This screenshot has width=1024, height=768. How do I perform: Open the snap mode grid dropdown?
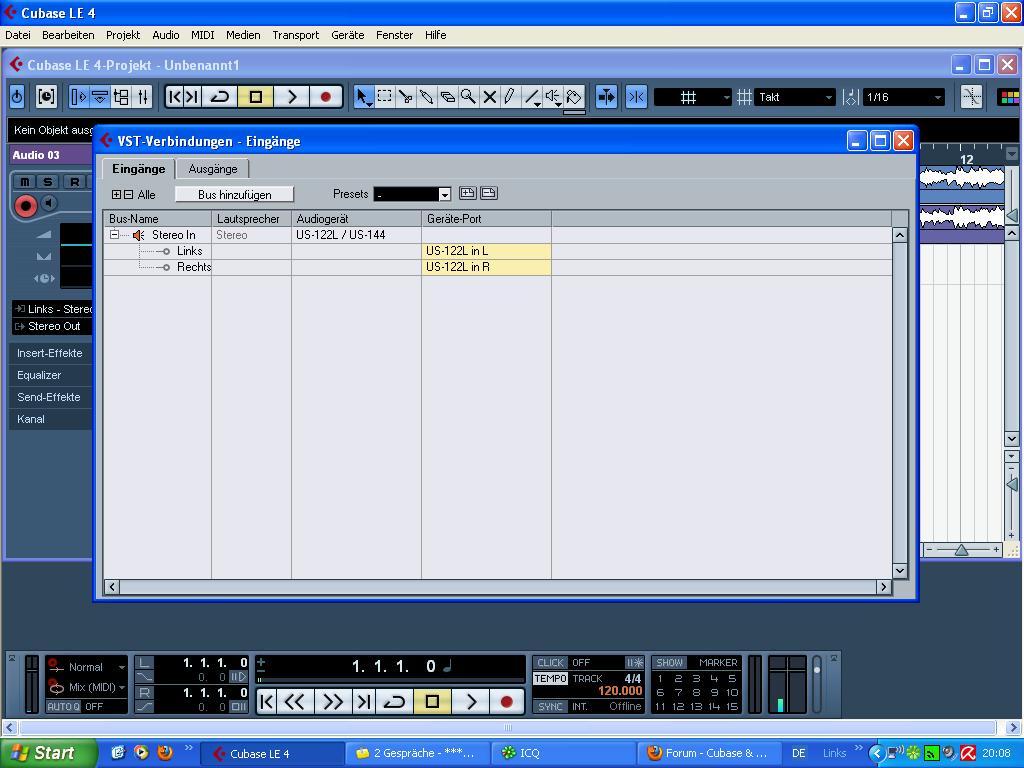[693, 97]
